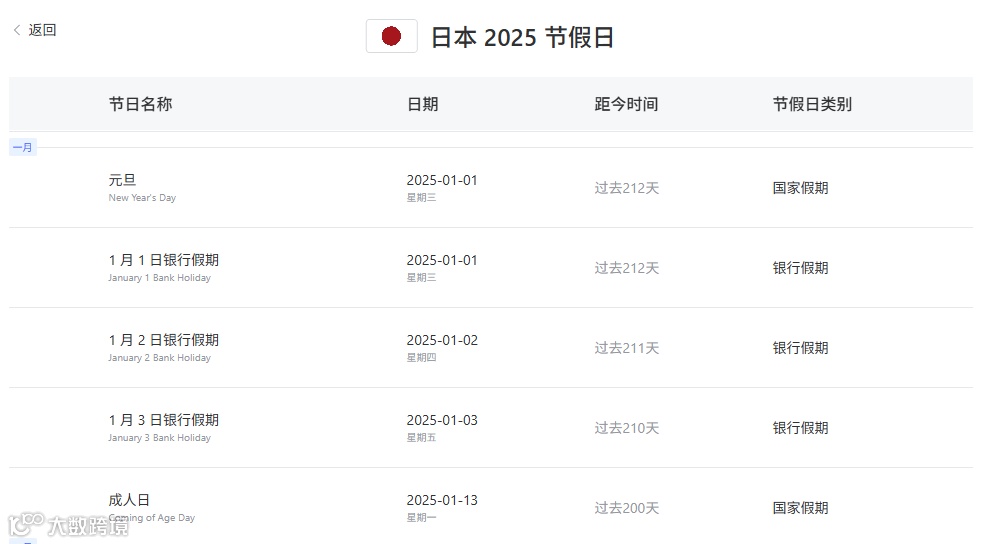
Task: Click the date 2025-01-13
Action: 442,500
